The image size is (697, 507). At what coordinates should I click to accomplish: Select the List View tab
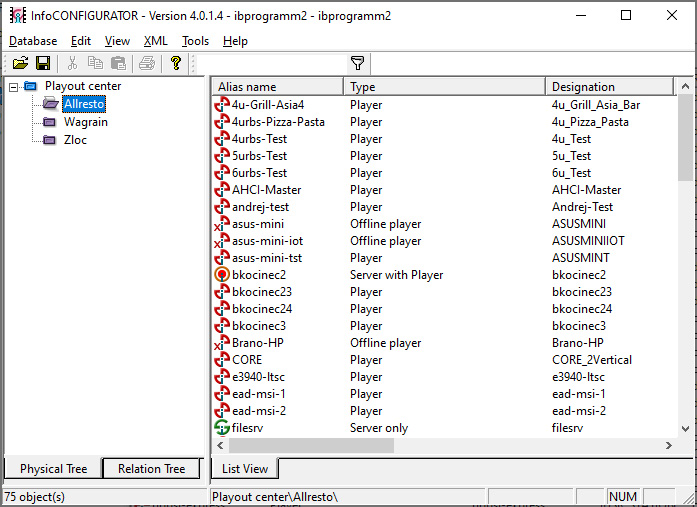pos(245,468)
